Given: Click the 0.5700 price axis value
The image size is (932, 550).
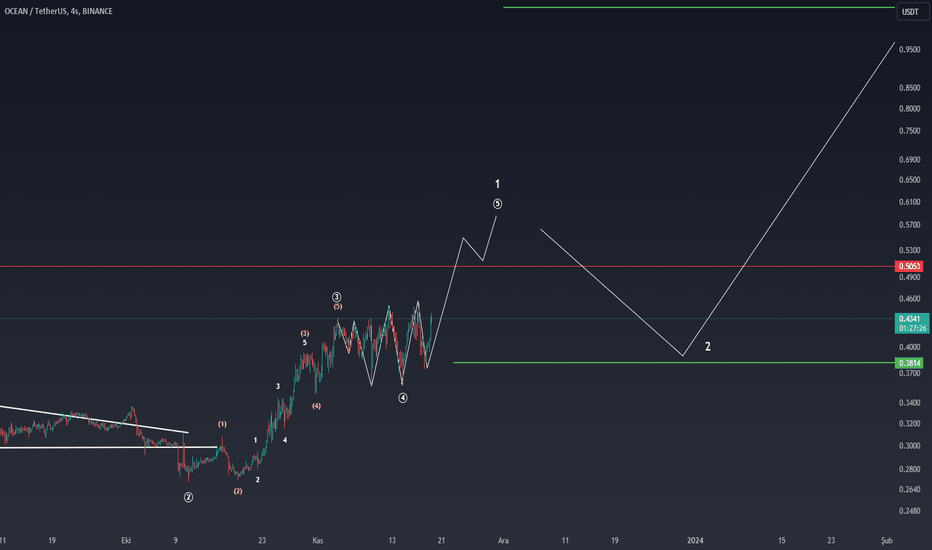Looking at the screenshot, I should [x=909, y=225].
